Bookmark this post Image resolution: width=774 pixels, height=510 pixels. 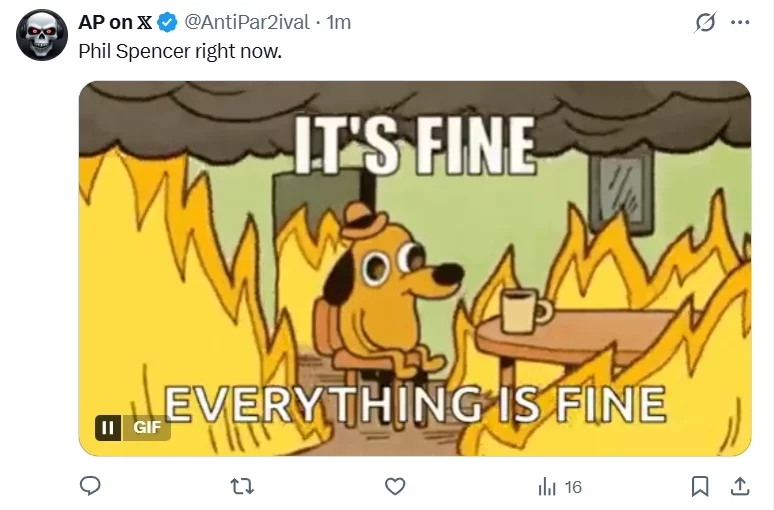tap(700, 487)
